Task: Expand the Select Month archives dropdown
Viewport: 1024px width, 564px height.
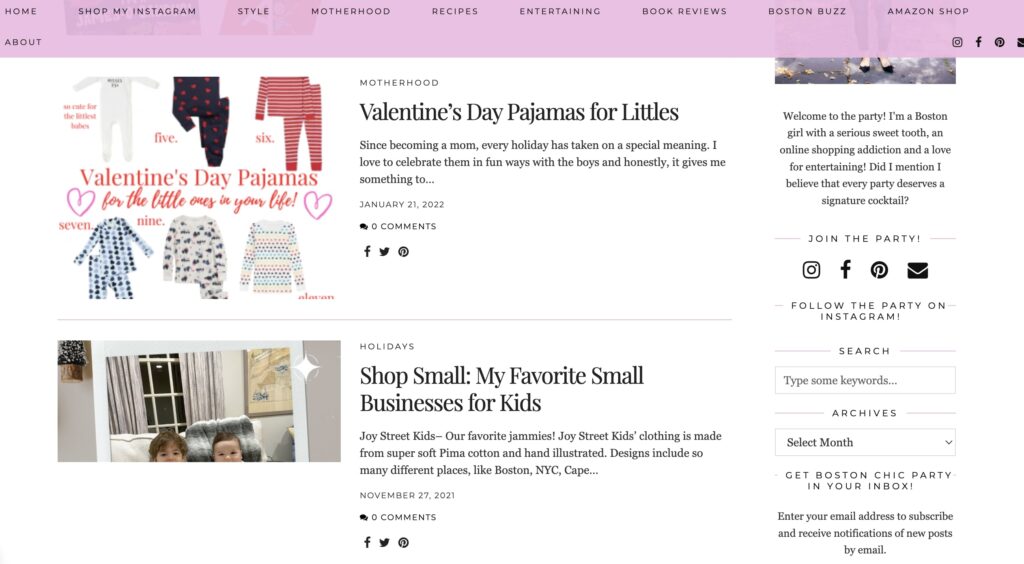Action: 865,442
